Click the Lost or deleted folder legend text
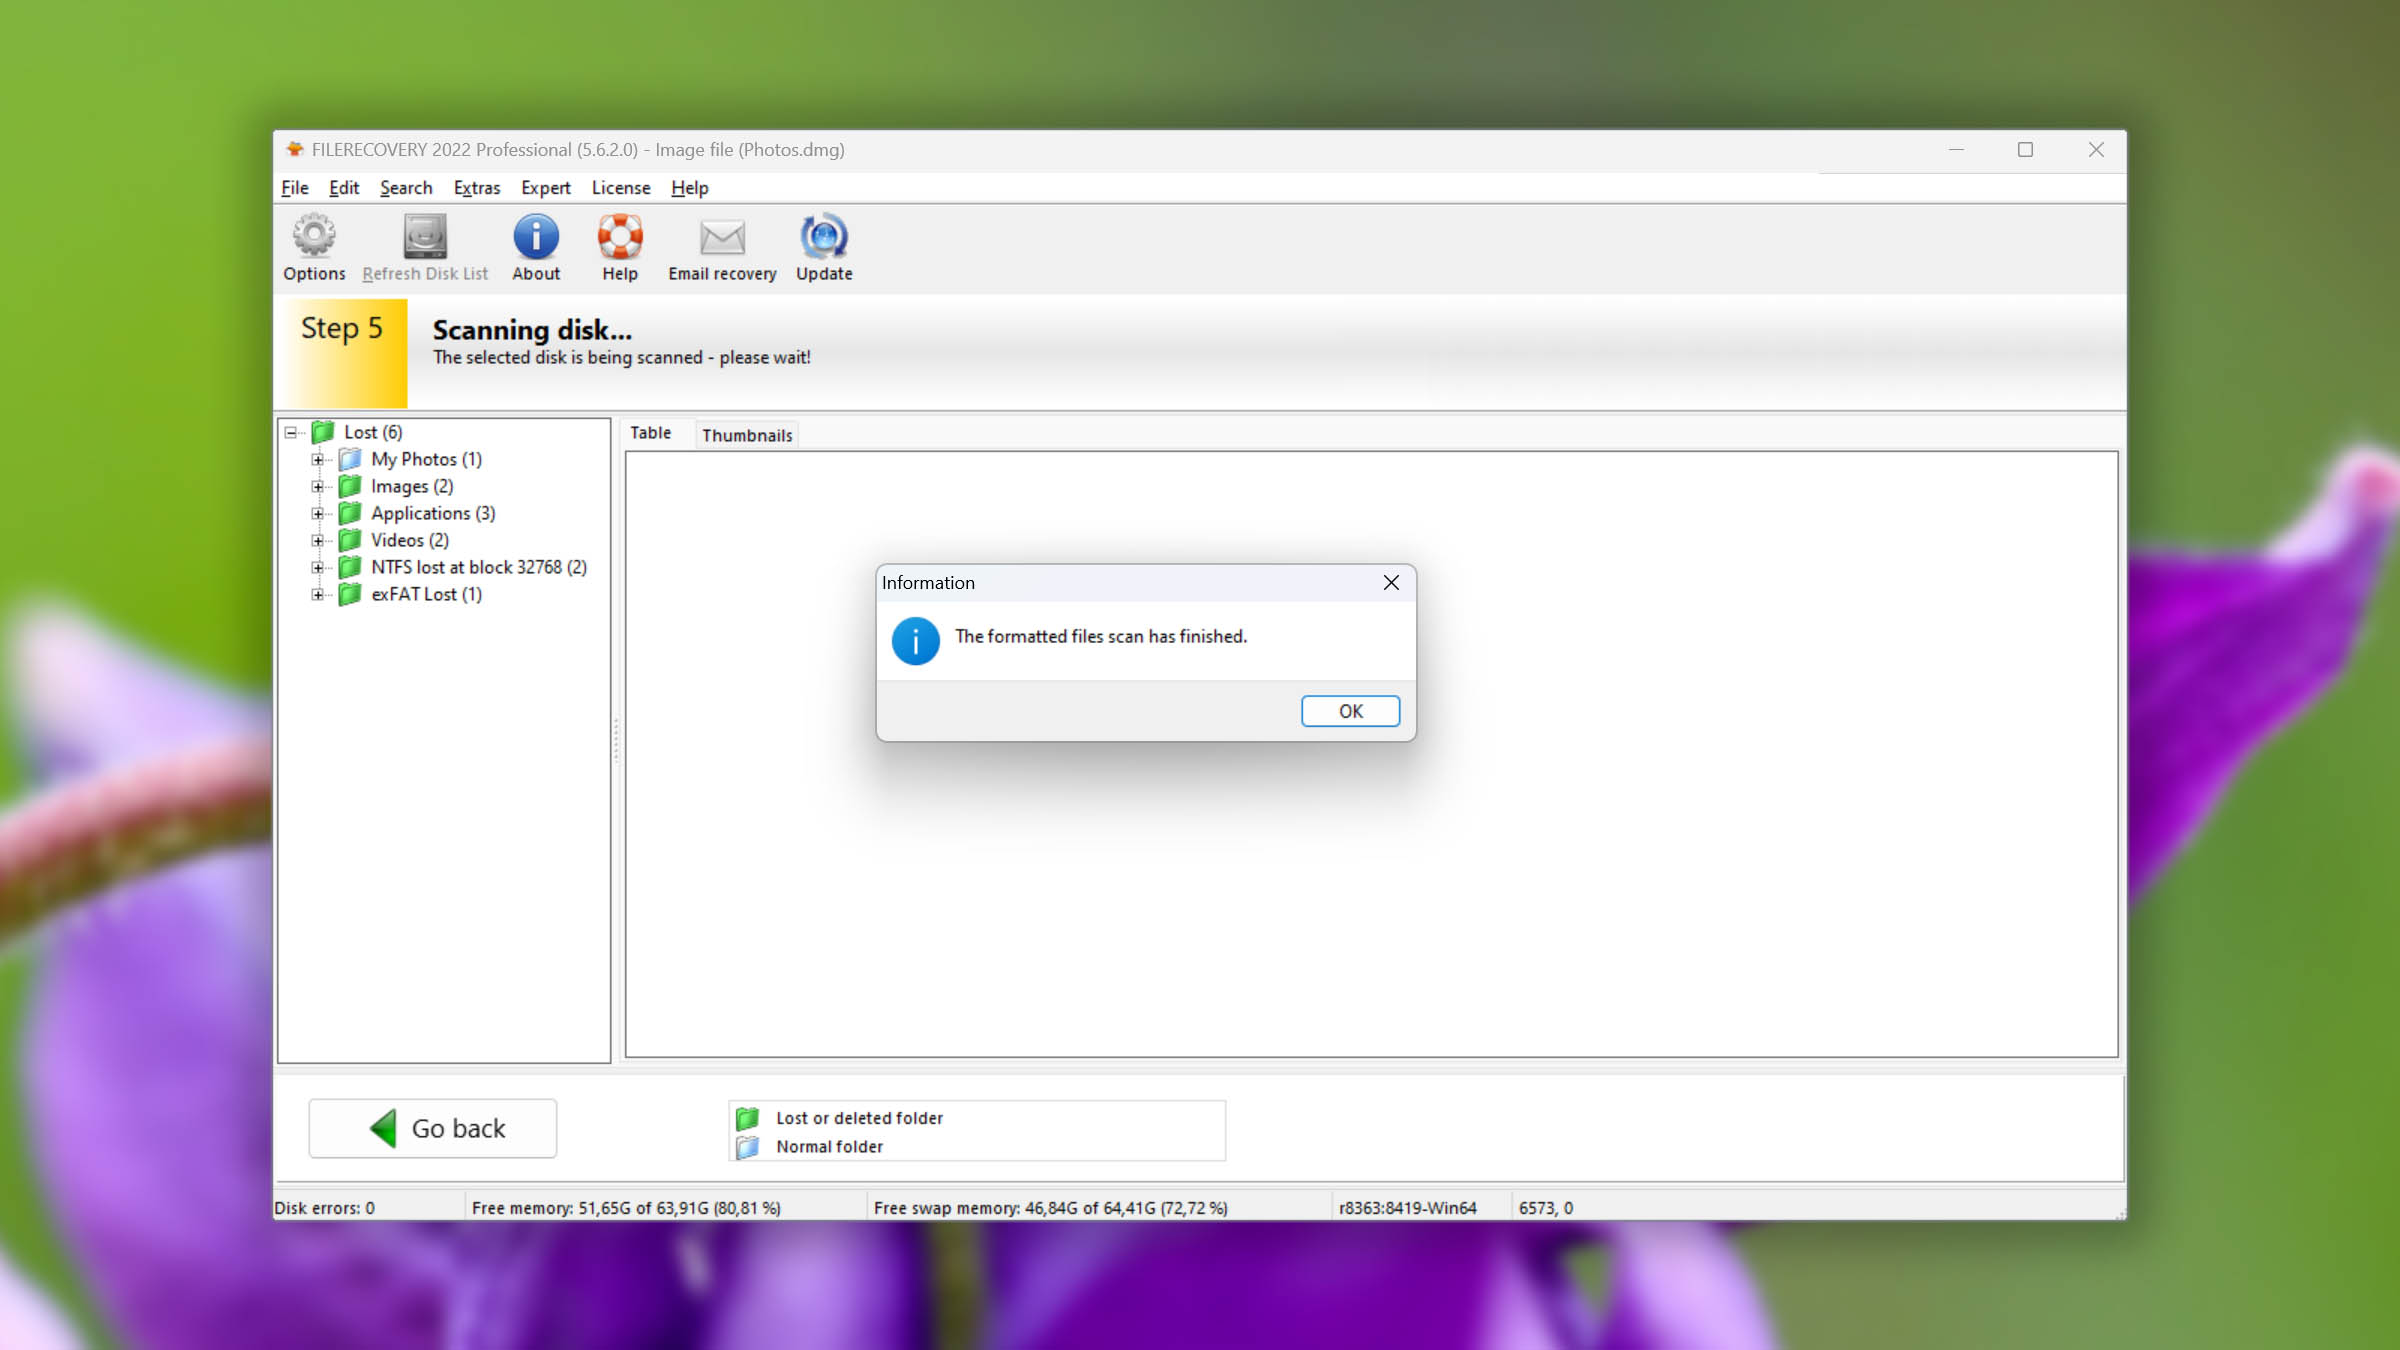Image resolution: width=2400 pixels, height=1350 pixels. (x=859, y=1118)
